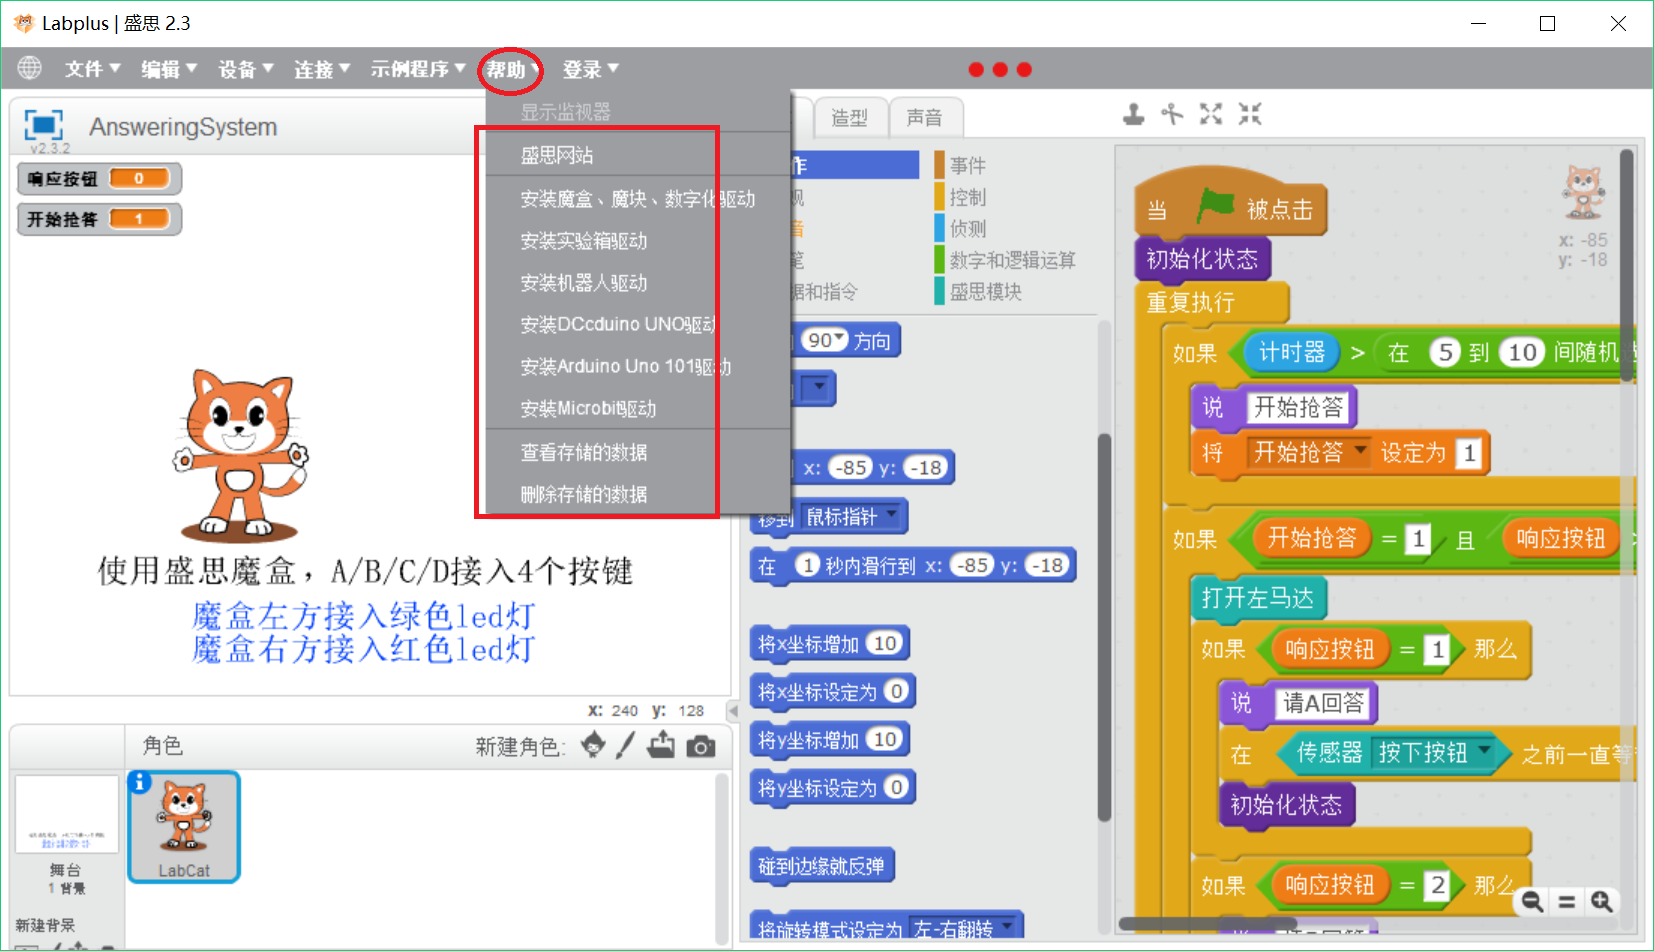Open the 登录 menu
Viewport: 1654px width, 951px height.
(590, 69)
